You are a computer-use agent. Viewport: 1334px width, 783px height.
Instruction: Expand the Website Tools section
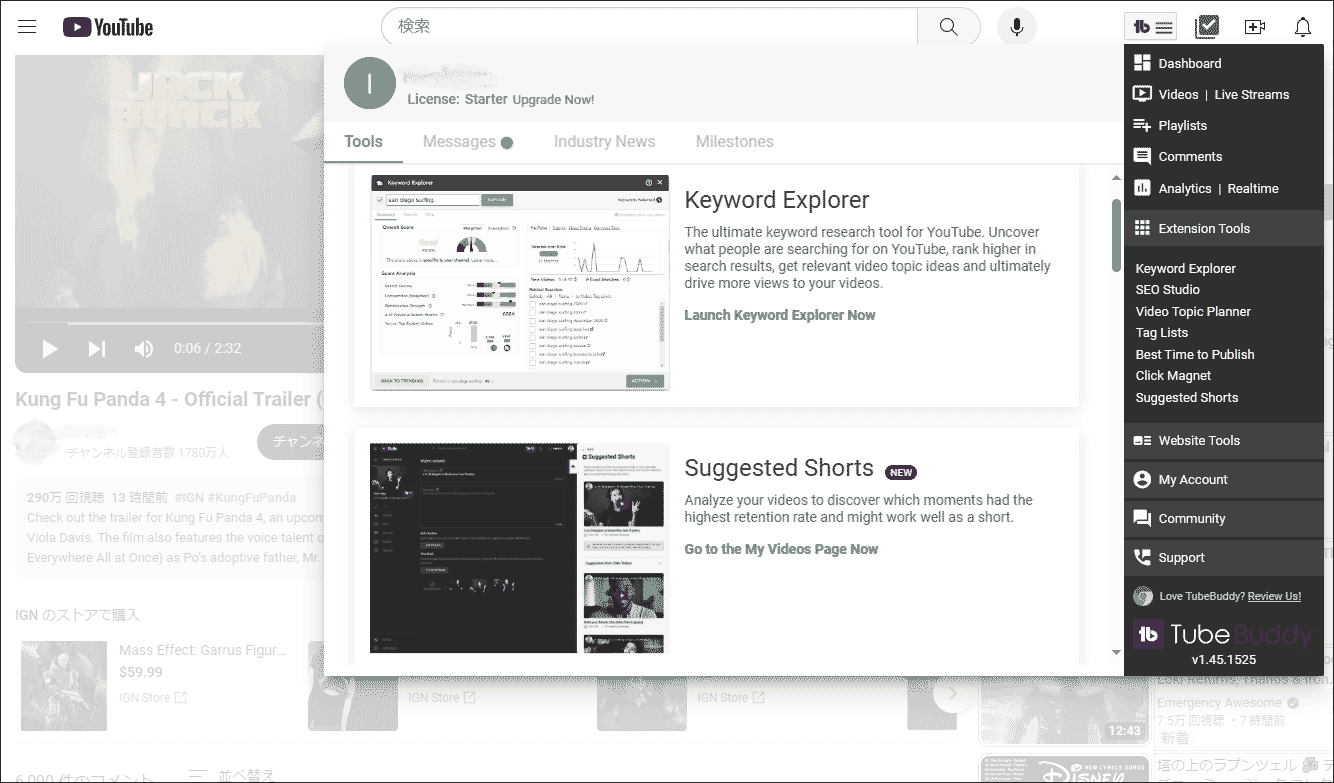[1224, 440]
